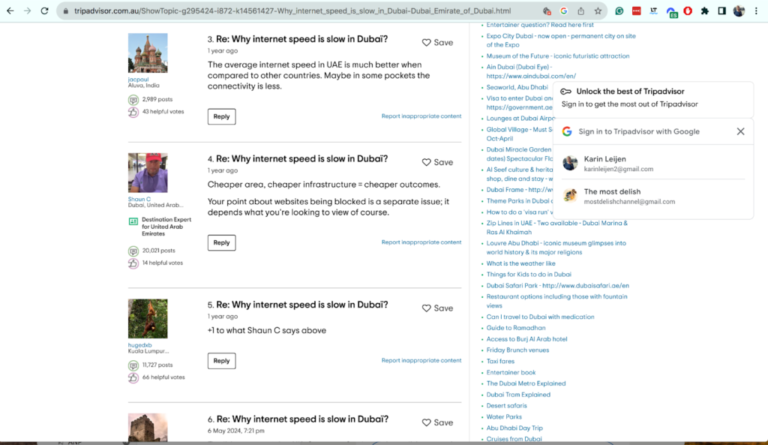The height and width of the screenshot is (445, 768).
Task: Reply to post 3
Action: point(221,117)
